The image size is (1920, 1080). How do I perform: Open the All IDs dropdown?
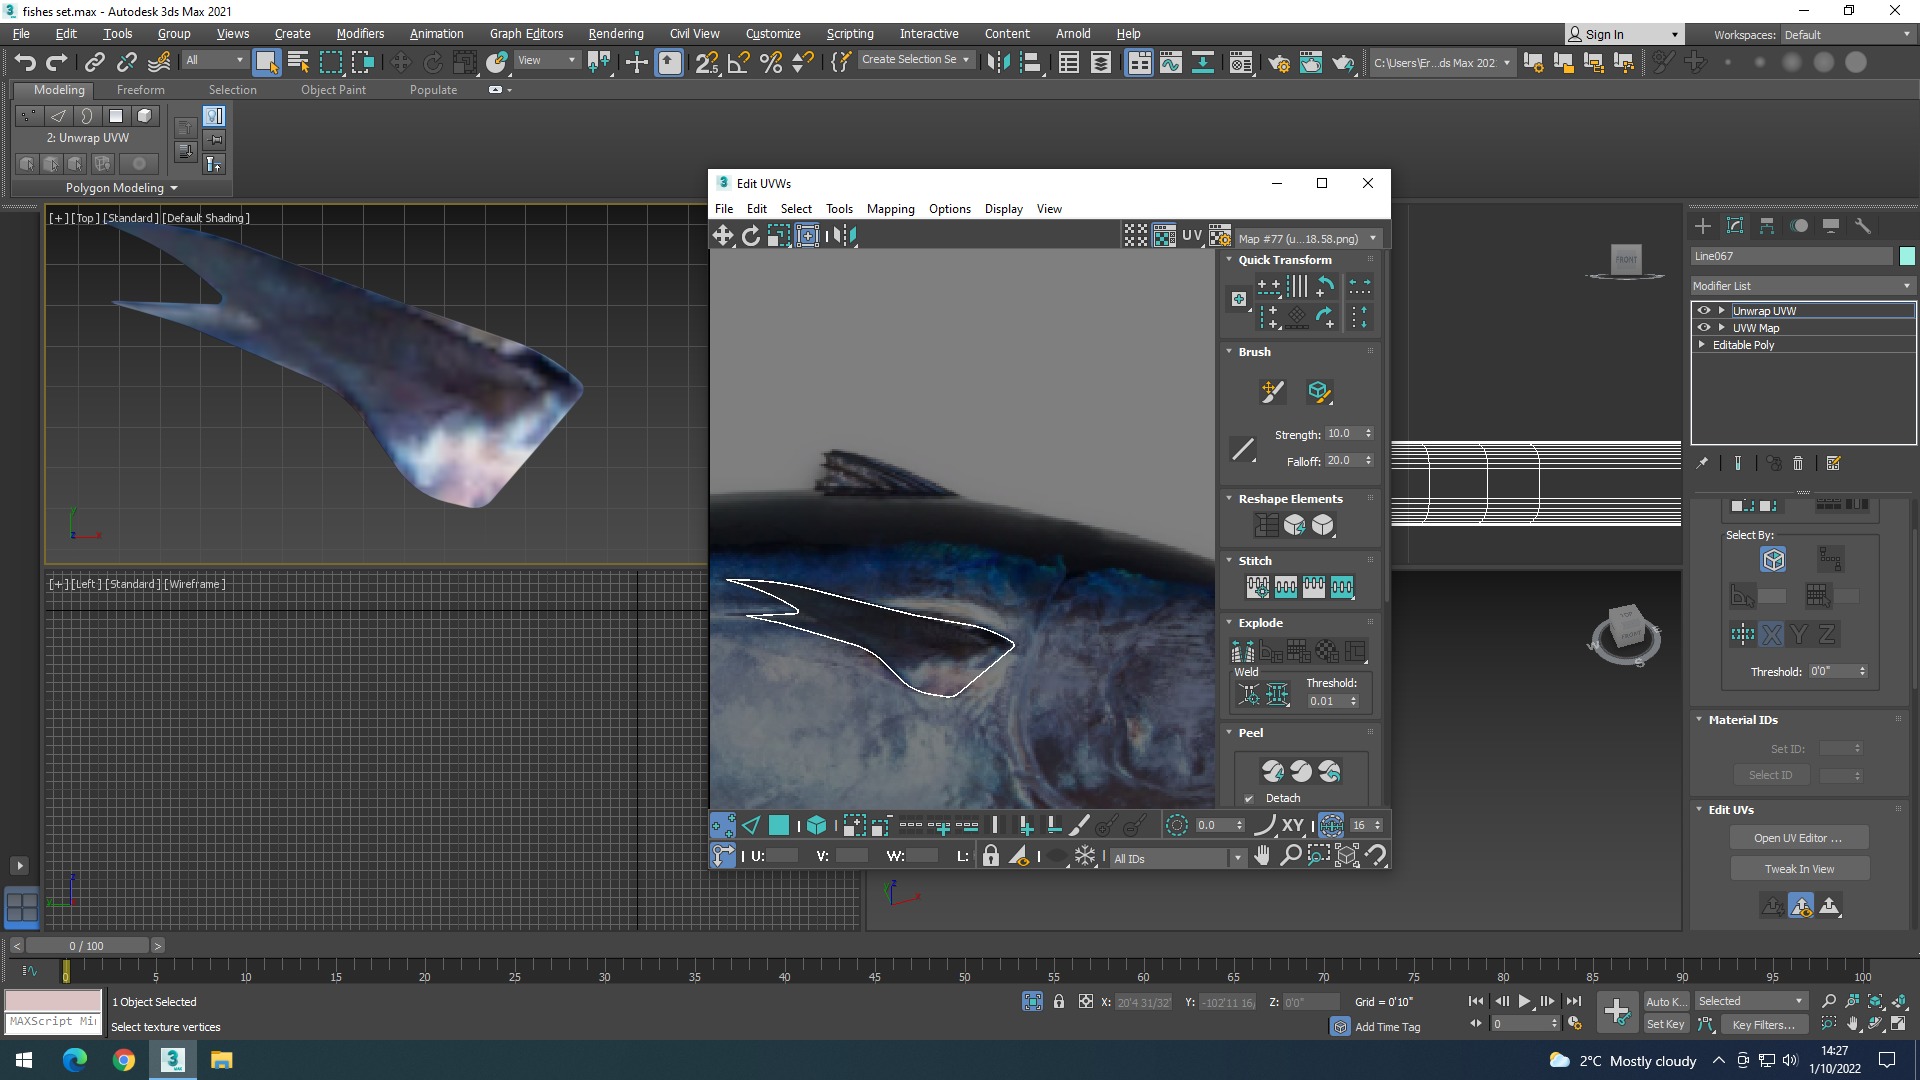[x=1178, y=858]
